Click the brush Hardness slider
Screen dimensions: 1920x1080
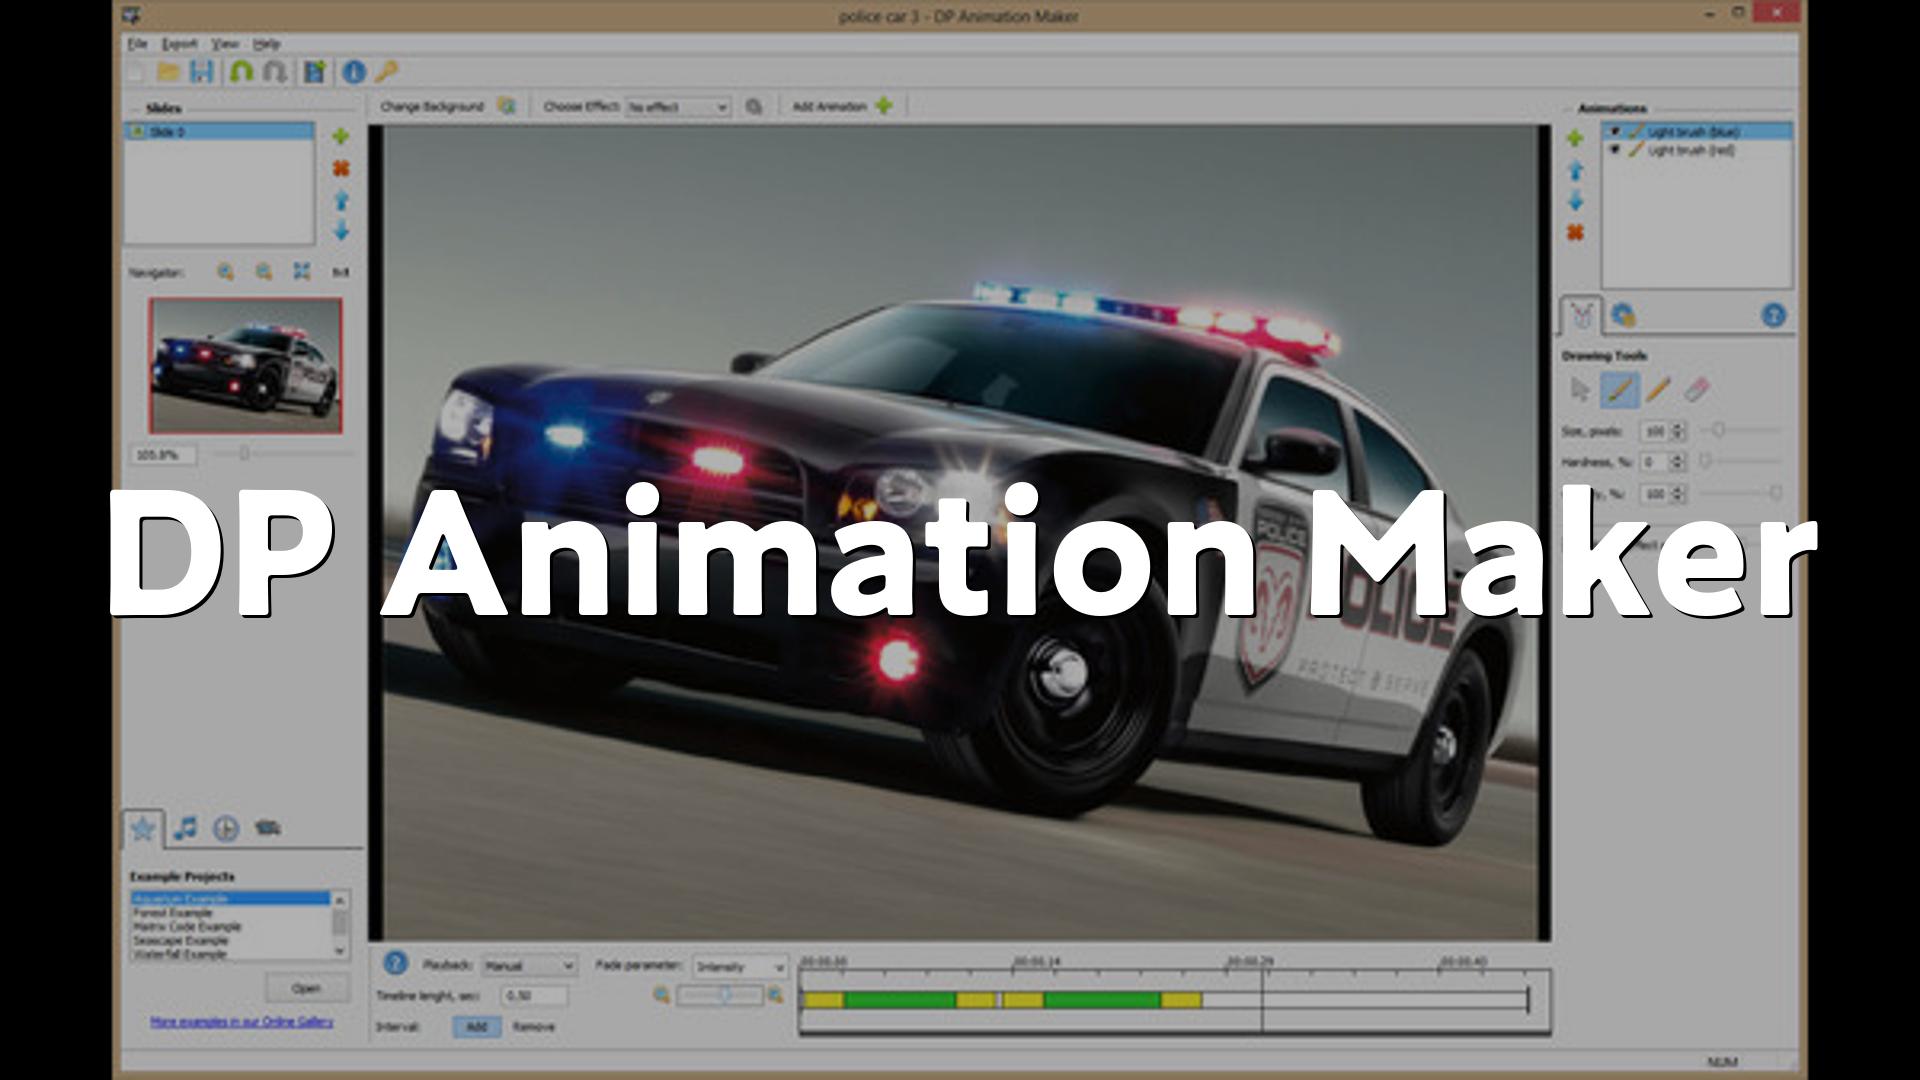coord(1740,461)
